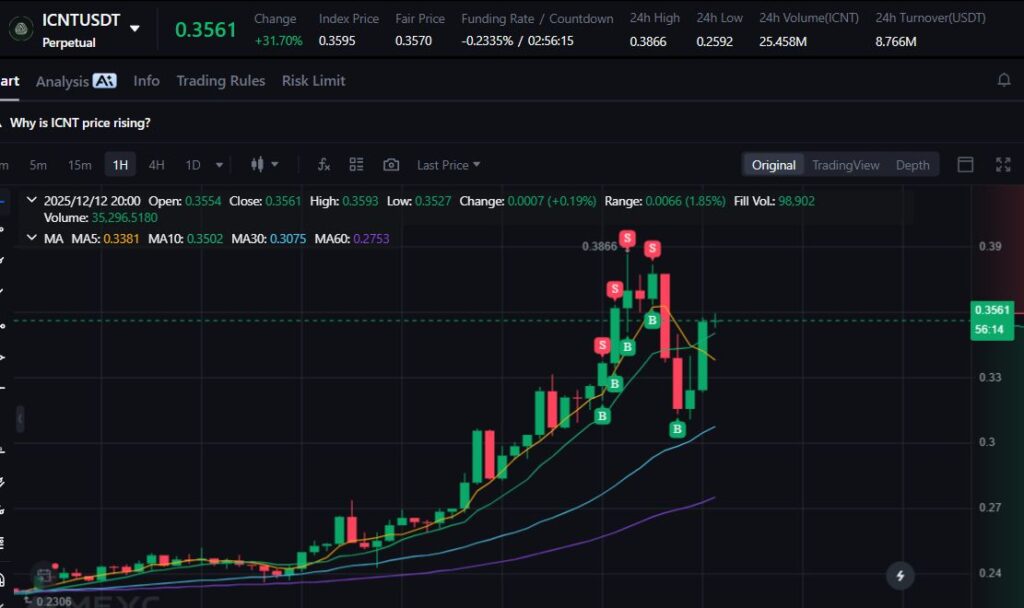The height and width of the screenshot is (608, 1024).
Task: Open the indicators (fx) menu
Action: [x=324, y=165]
